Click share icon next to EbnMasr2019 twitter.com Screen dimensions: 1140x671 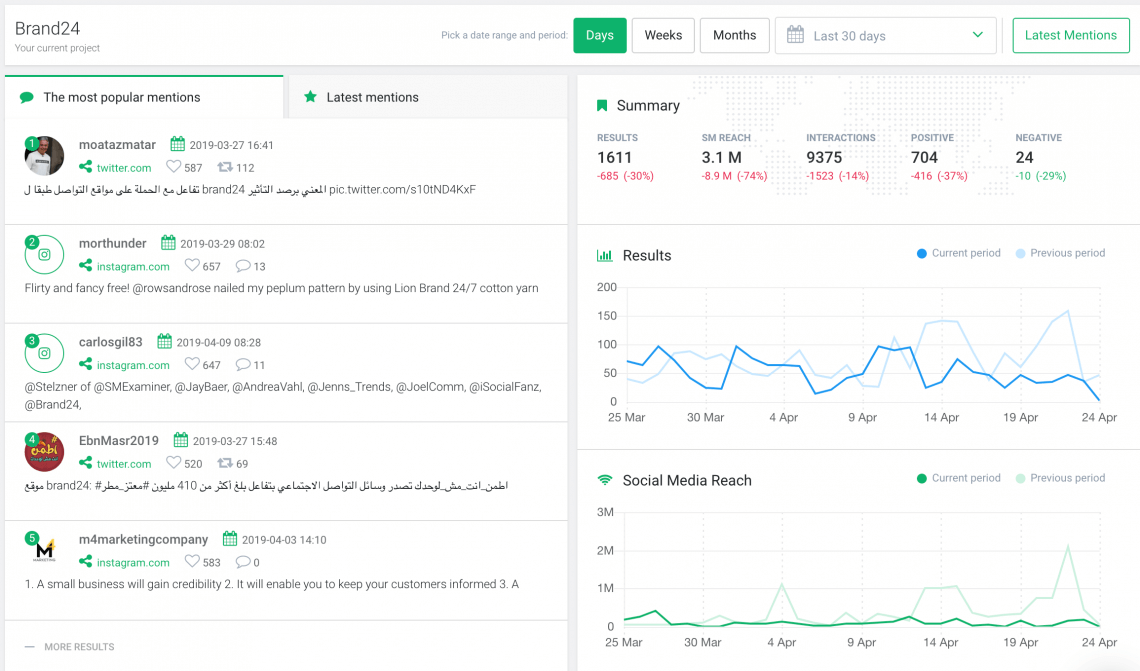click(x=86, y=463)
